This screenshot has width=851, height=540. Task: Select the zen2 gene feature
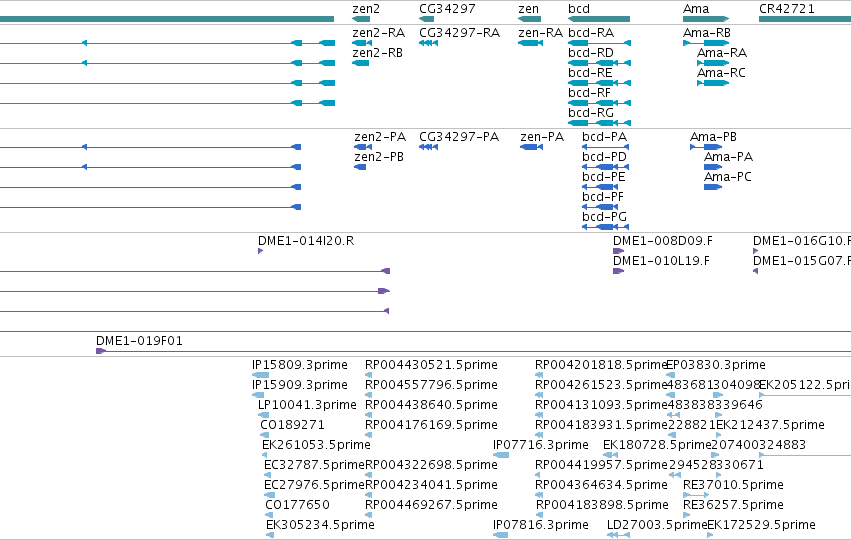point(361,19)
